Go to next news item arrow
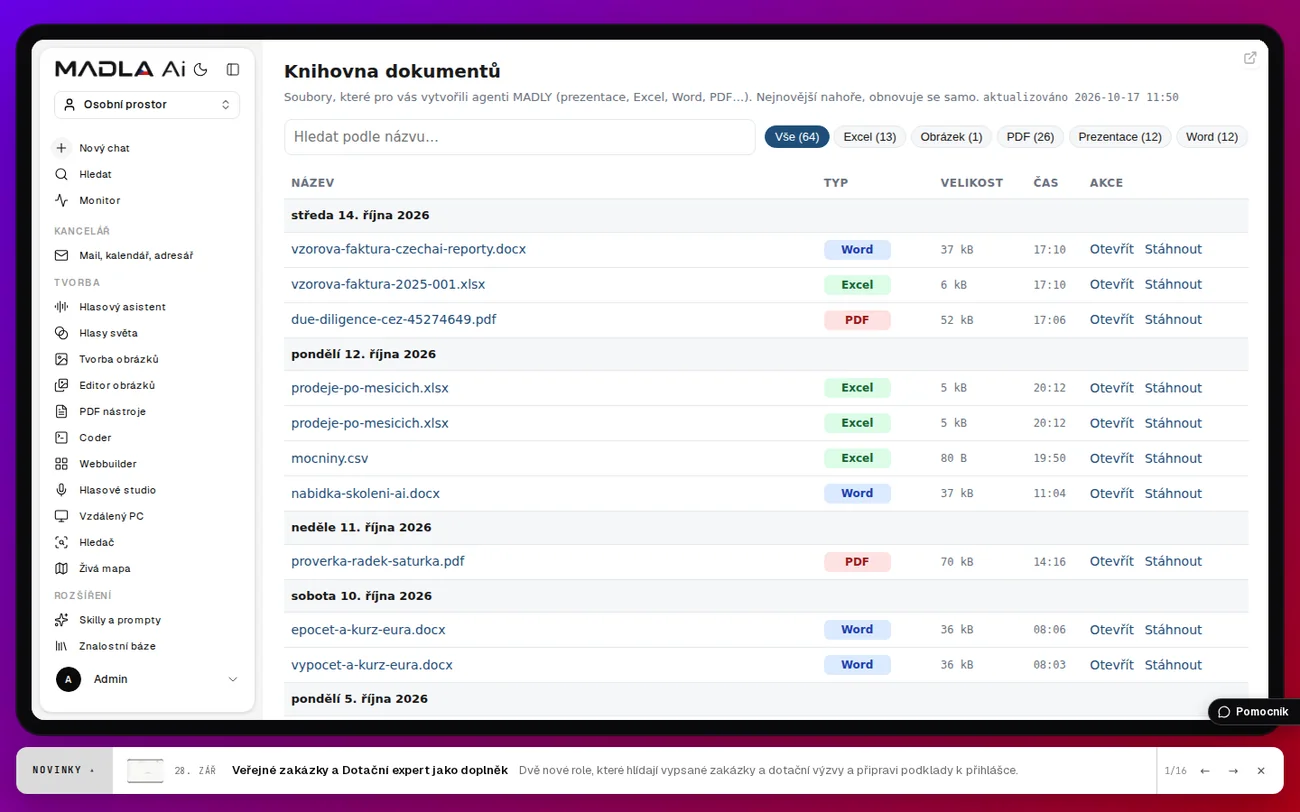The image size is (1300, 812). [x=1233, y=771]
